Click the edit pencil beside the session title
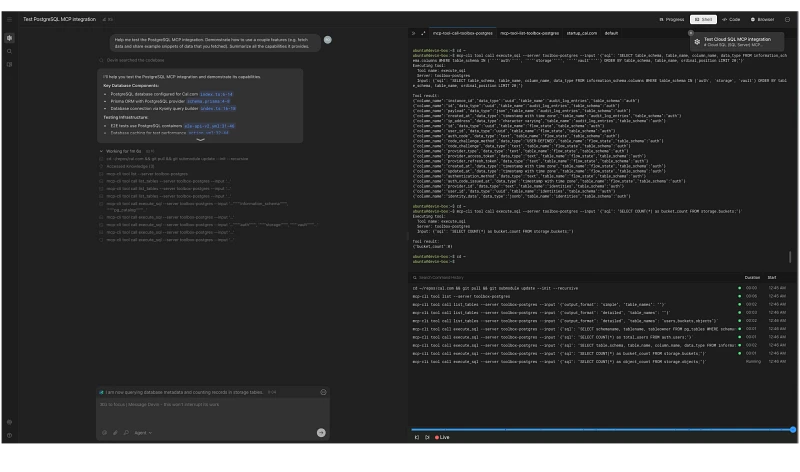The image size is (800, 472). click(105, 19)
